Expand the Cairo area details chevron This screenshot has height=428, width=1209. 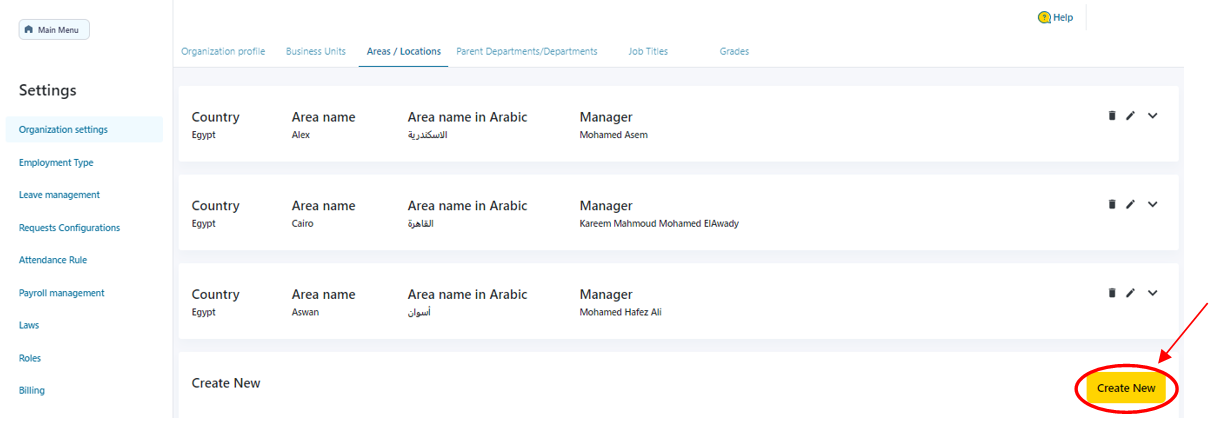(x=1152, y=204)
